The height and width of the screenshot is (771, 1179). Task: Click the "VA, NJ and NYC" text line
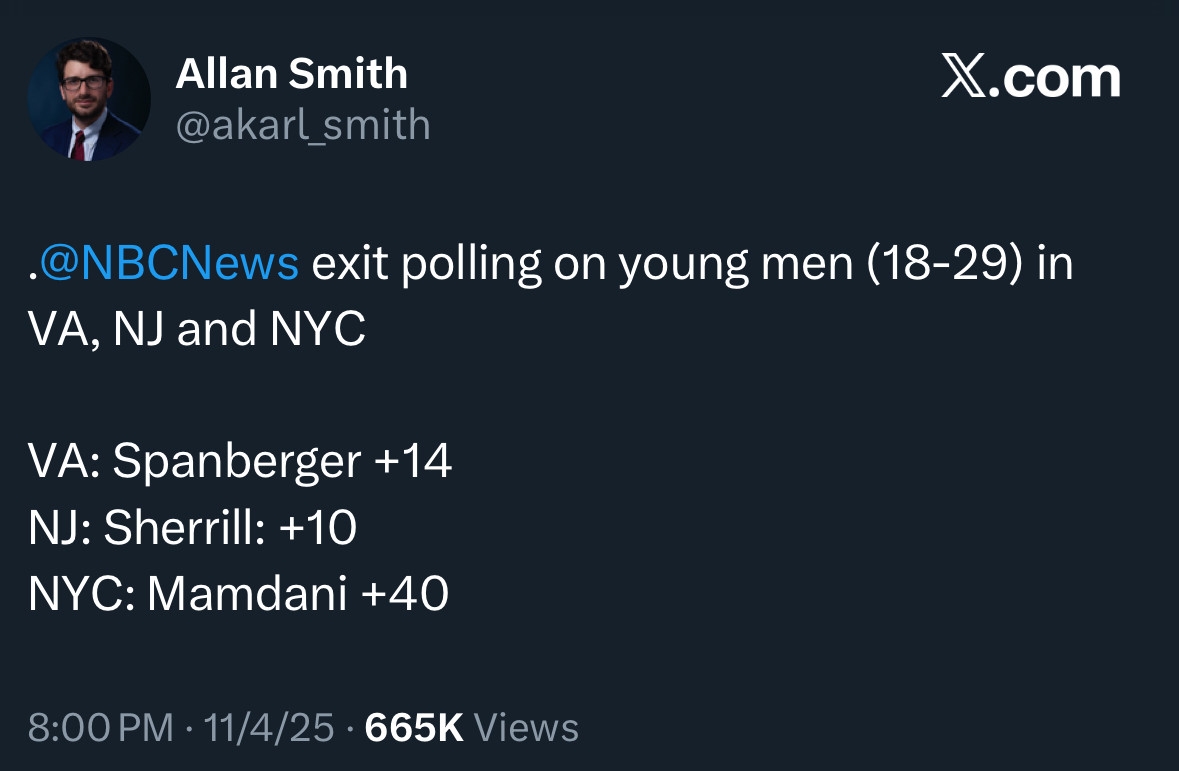pyautogui.click(x=196, y=331)
